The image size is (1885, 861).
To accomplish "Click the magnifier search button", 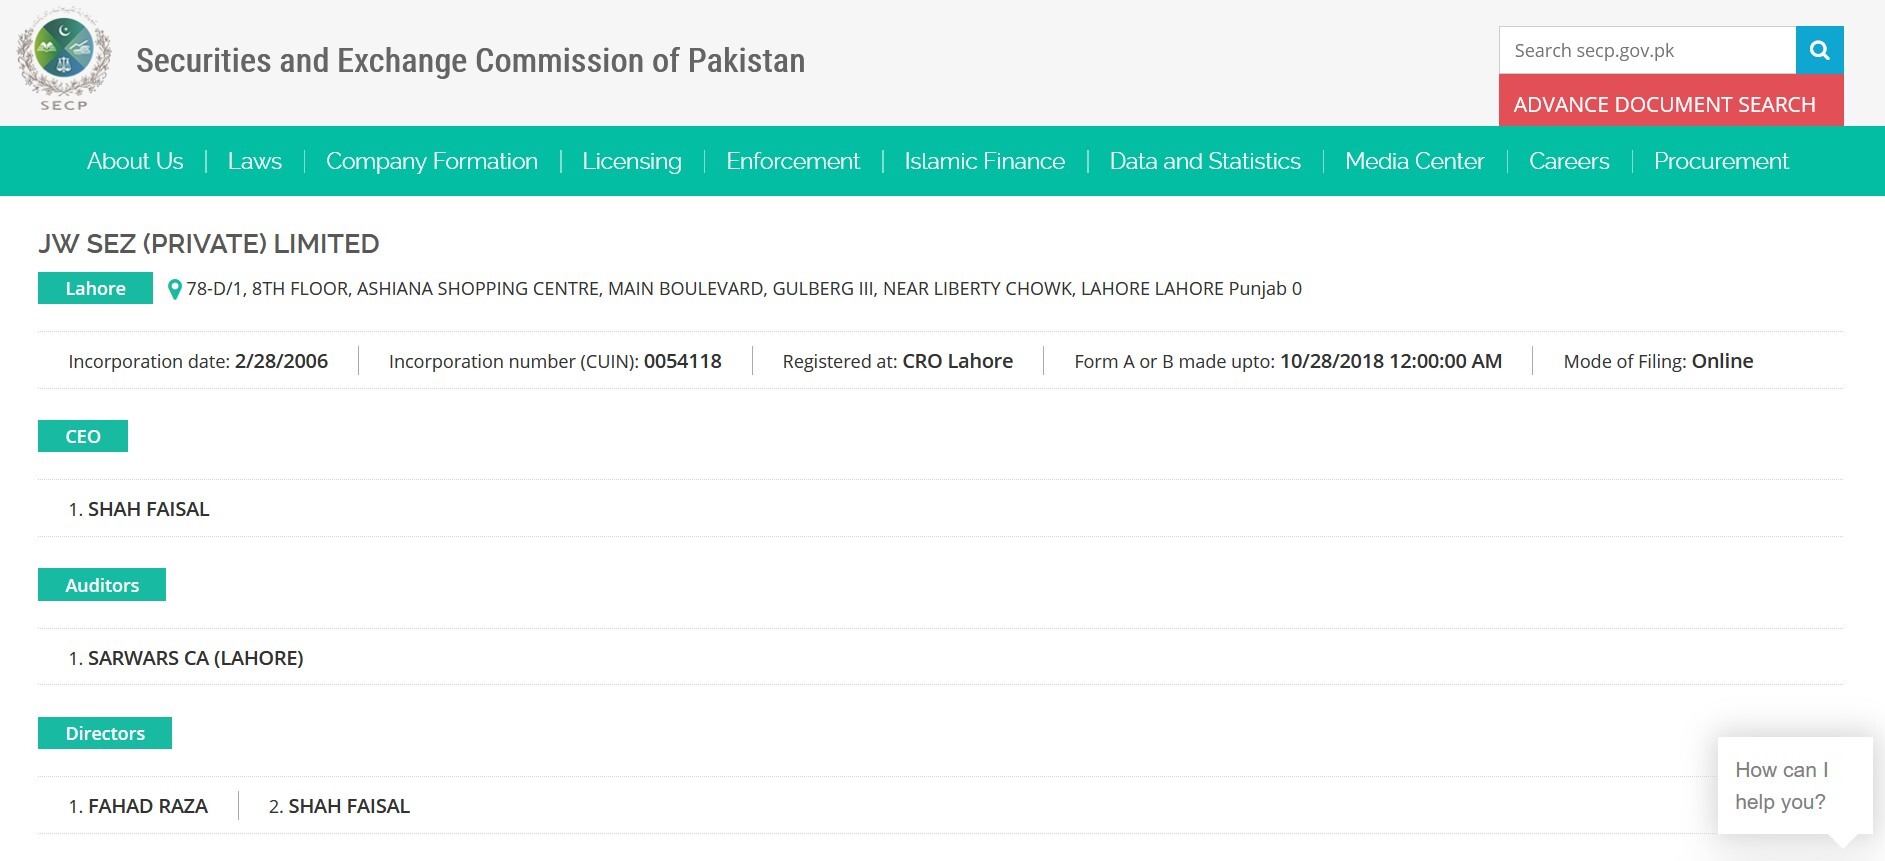I will [1819, 50].
